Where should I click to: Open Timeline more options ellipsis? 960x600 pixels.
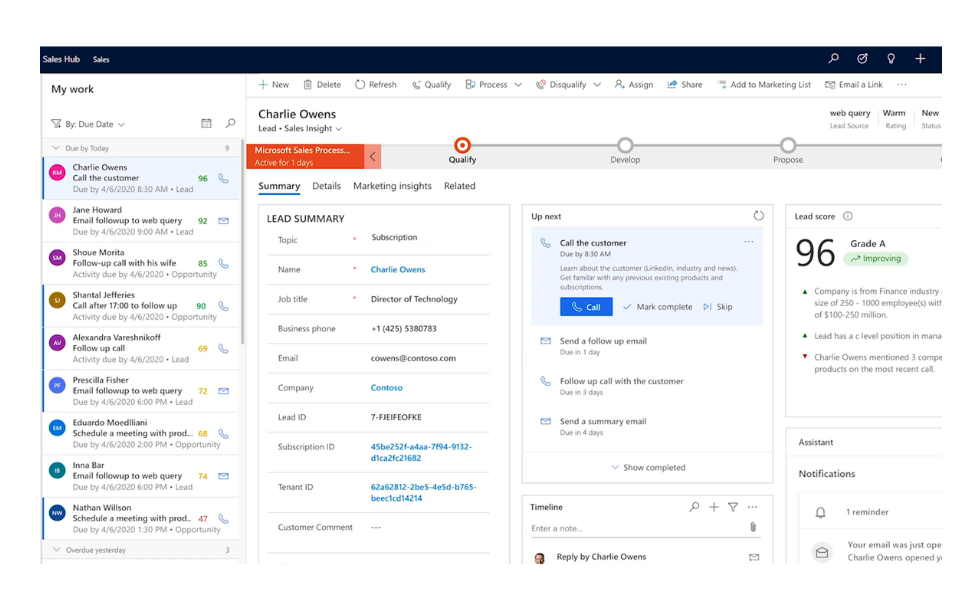752,507
